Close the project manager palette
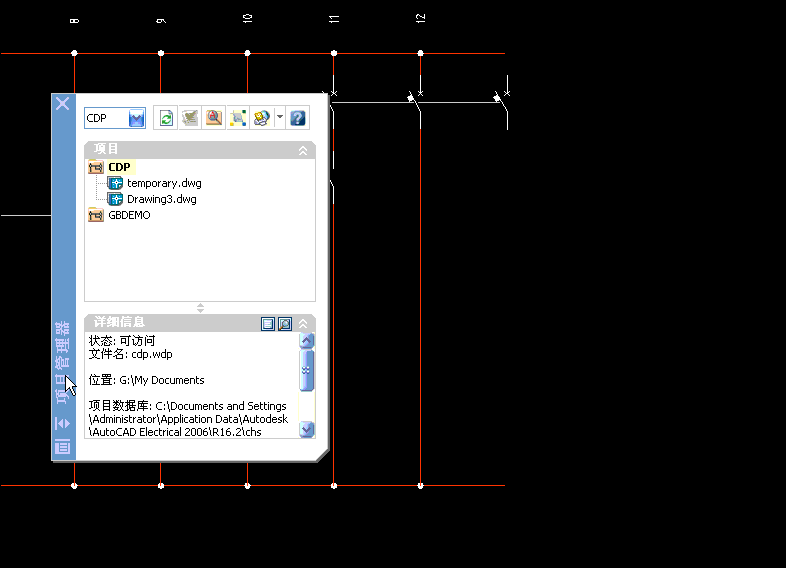Viewport: 786px width, 568px height. click(x=62, y=103)
